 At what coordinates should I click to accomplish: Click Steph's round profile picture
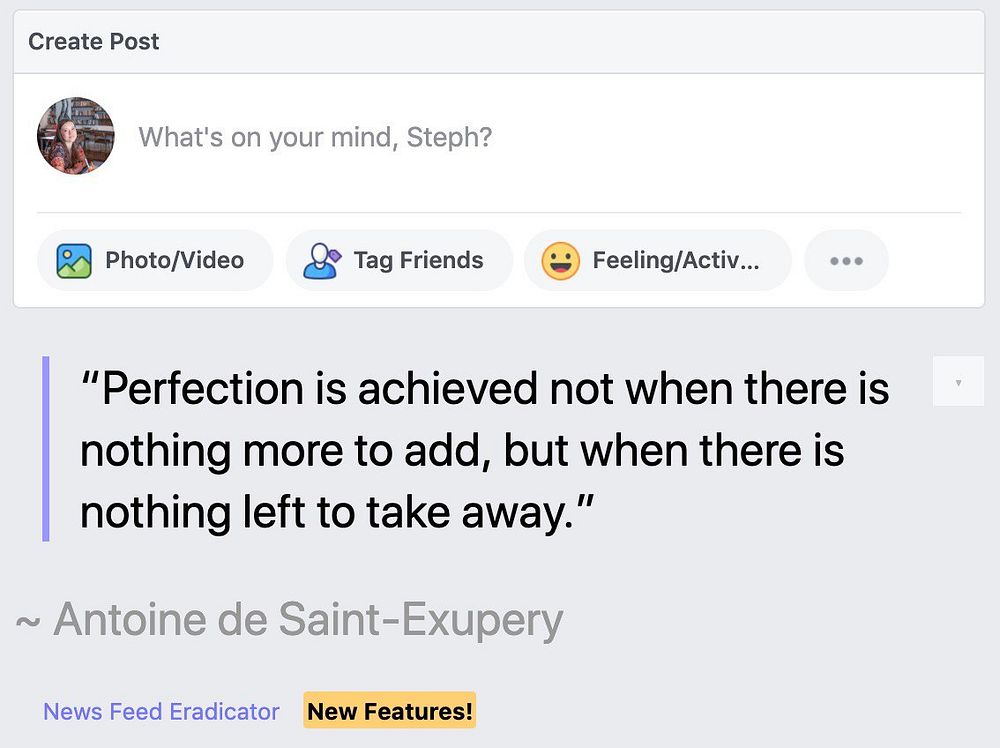click(x=76, y=136)
